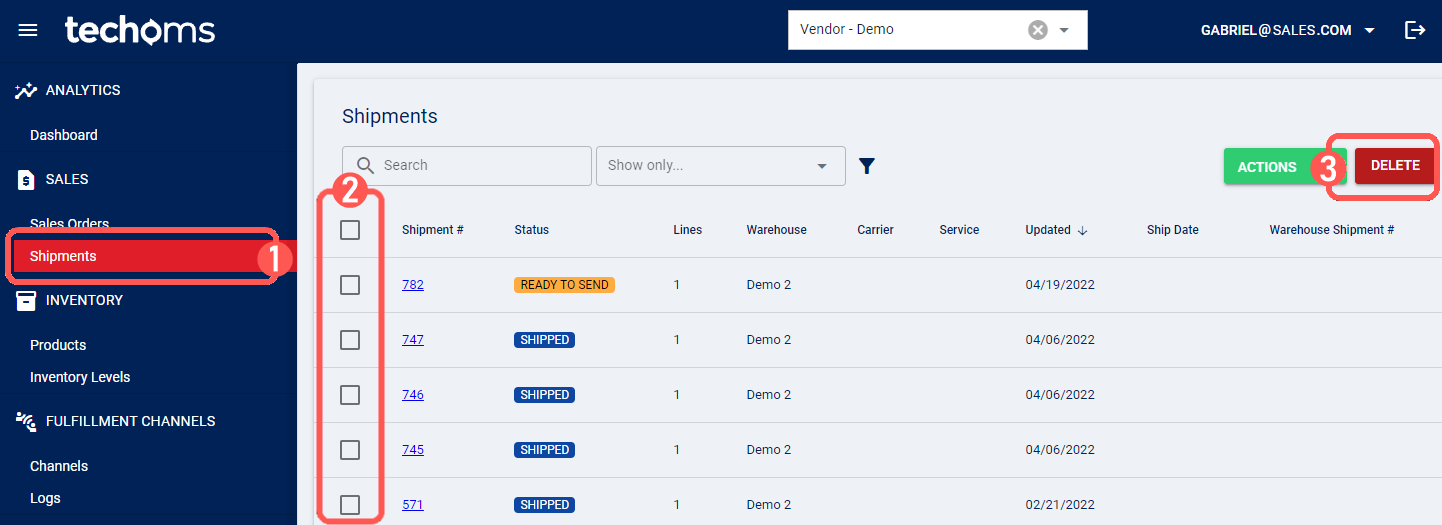1442x525 pixels.
Task: Open Inventory Levels in sidebar
Action: pos(80,377)
